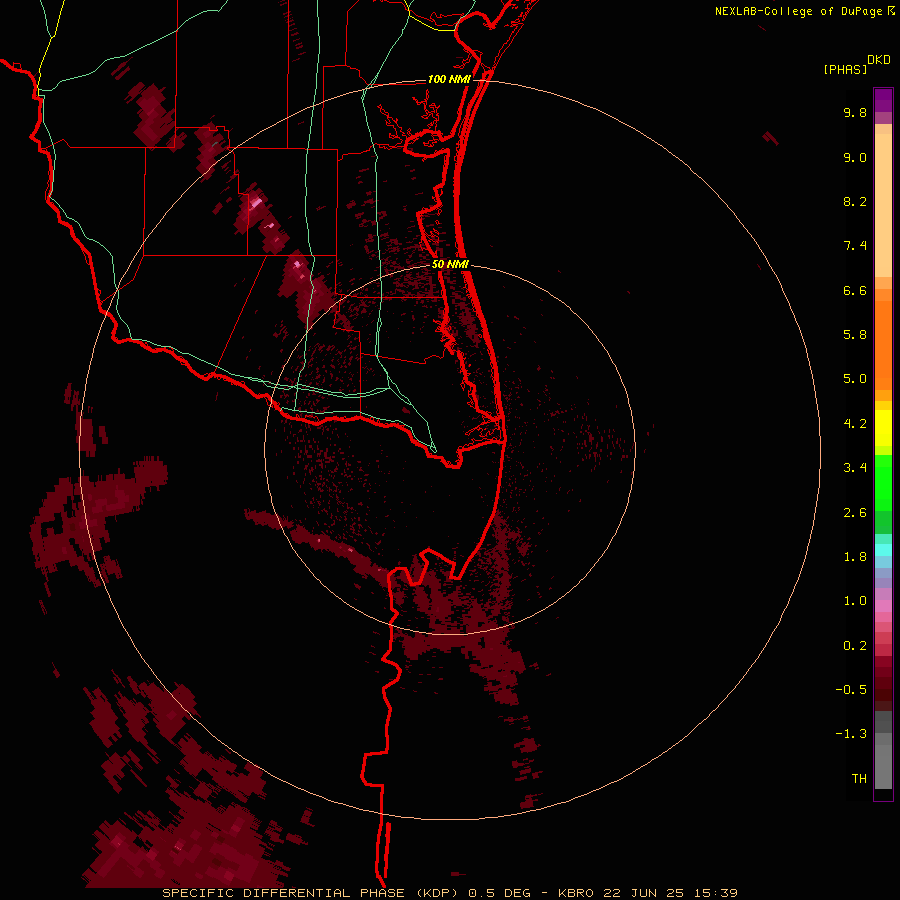The width and height of the screenshot is (900, 900).
Task: Click the 8.2 legend value
Action: tap(855, 201)
